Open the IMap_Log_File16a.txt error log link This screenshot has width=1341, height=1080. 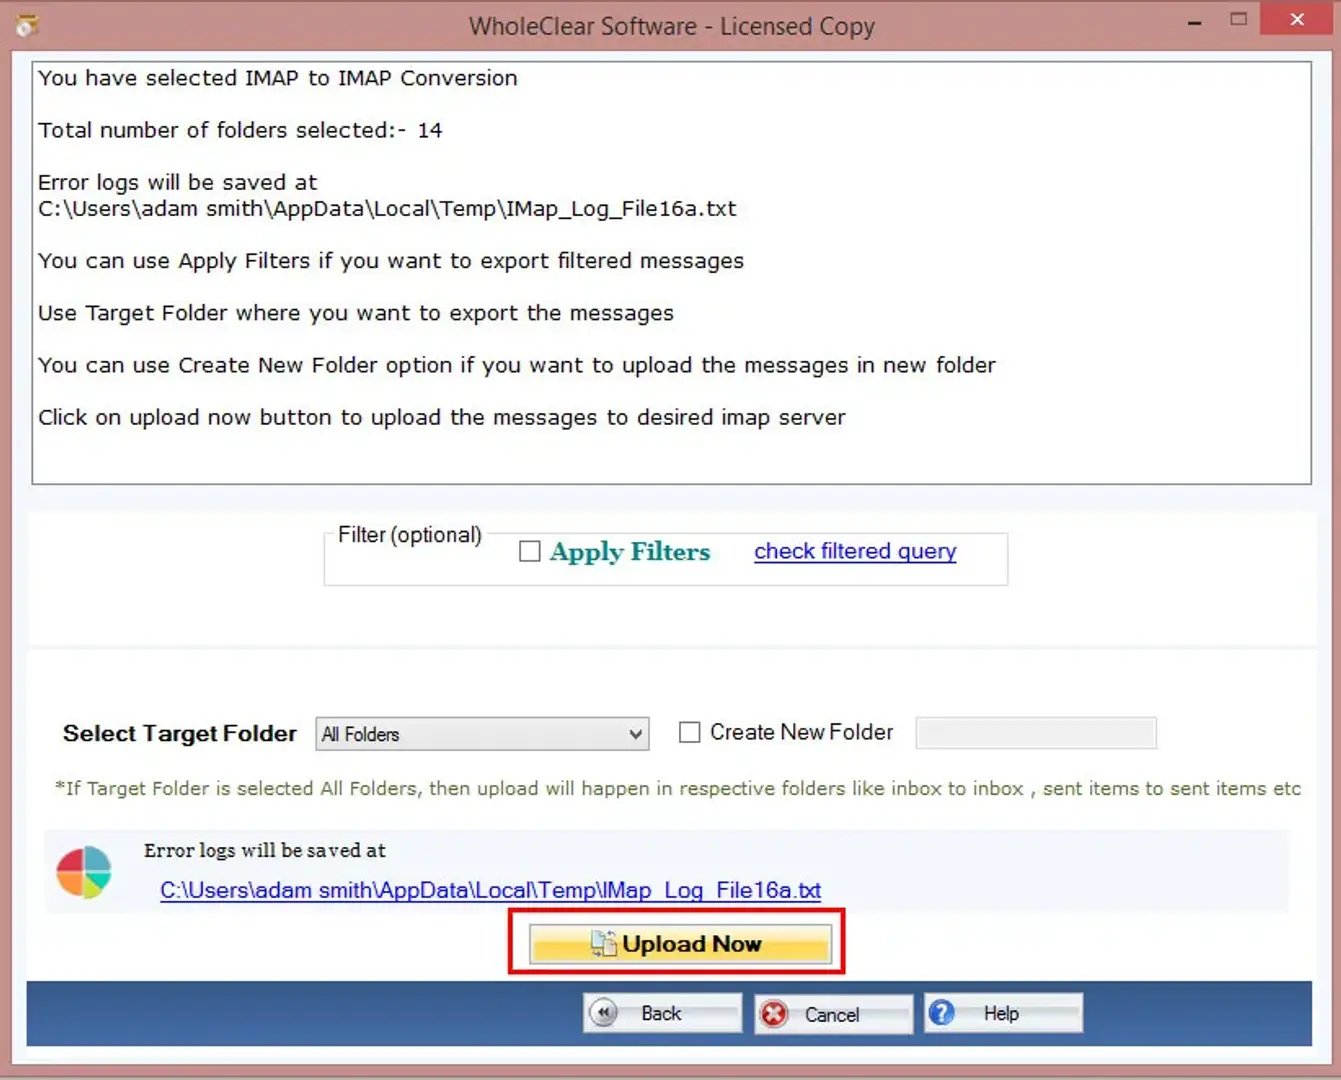pos(490,890)
